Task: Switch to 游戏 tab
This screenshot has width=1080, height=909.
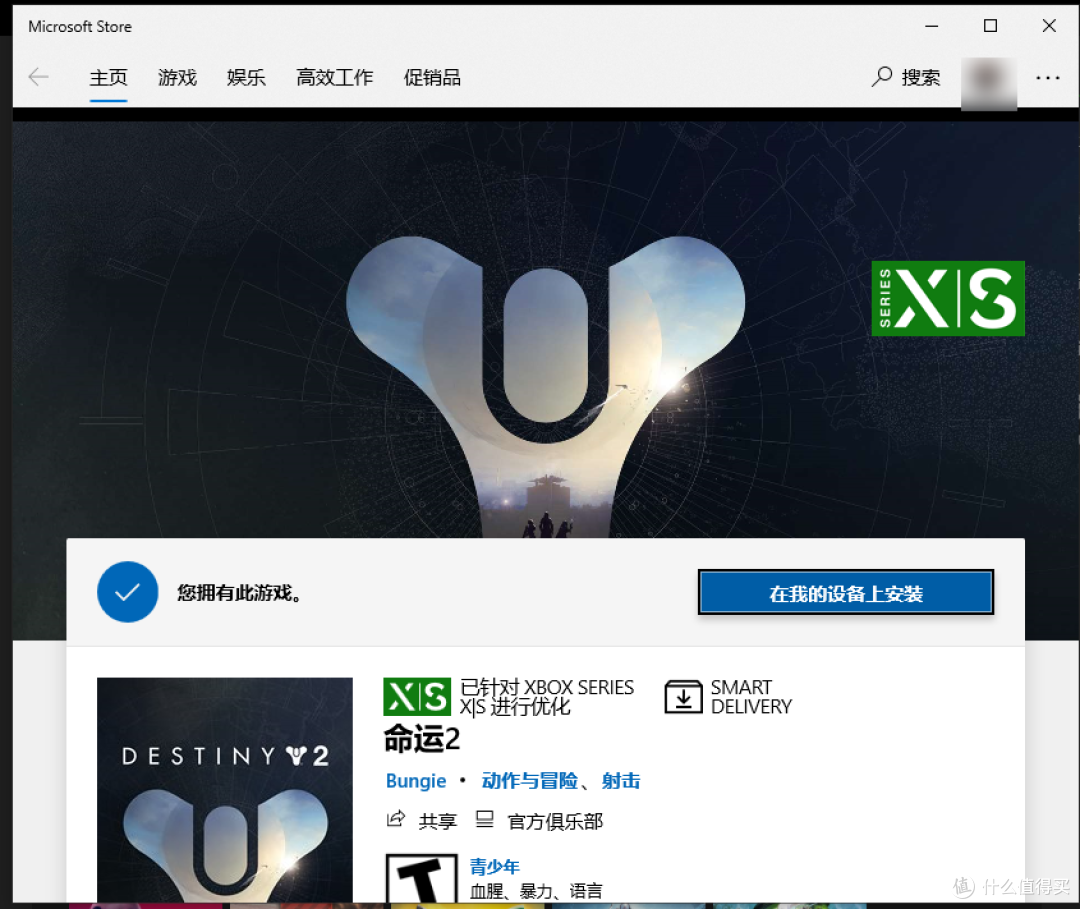Action: 177,77
